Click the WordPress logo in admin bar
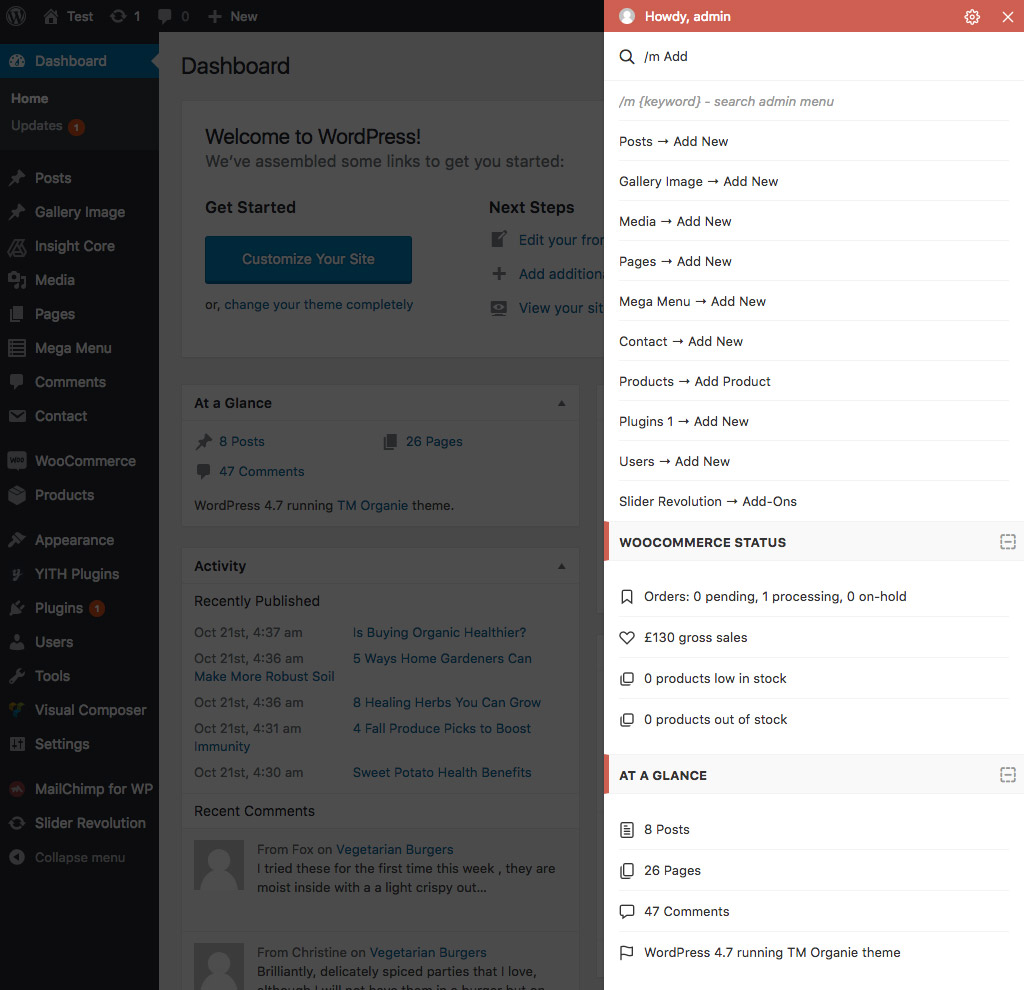The width and height of the screenshot is (1024, 990). click(16, 16)
